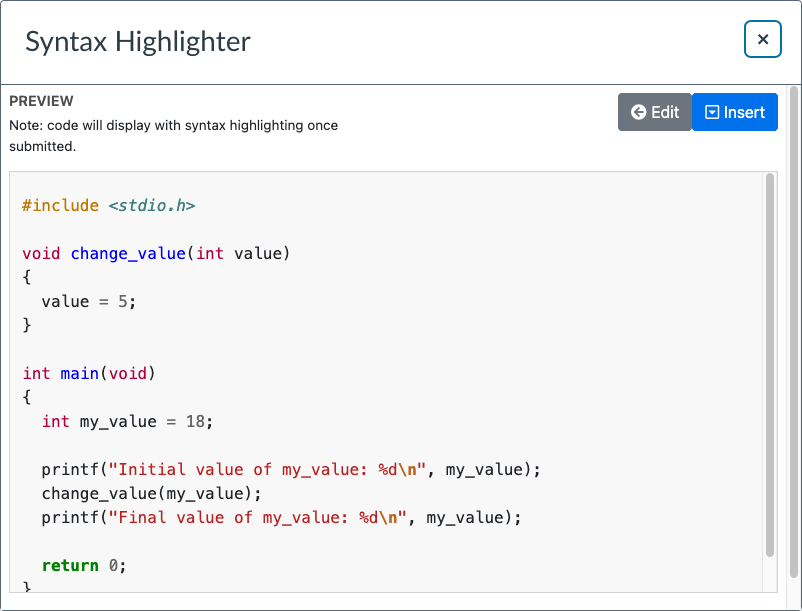This screenshot has height=611, width=802.
Task: Click the '#include <stdio.h>' line
Action: pos(108,206)
